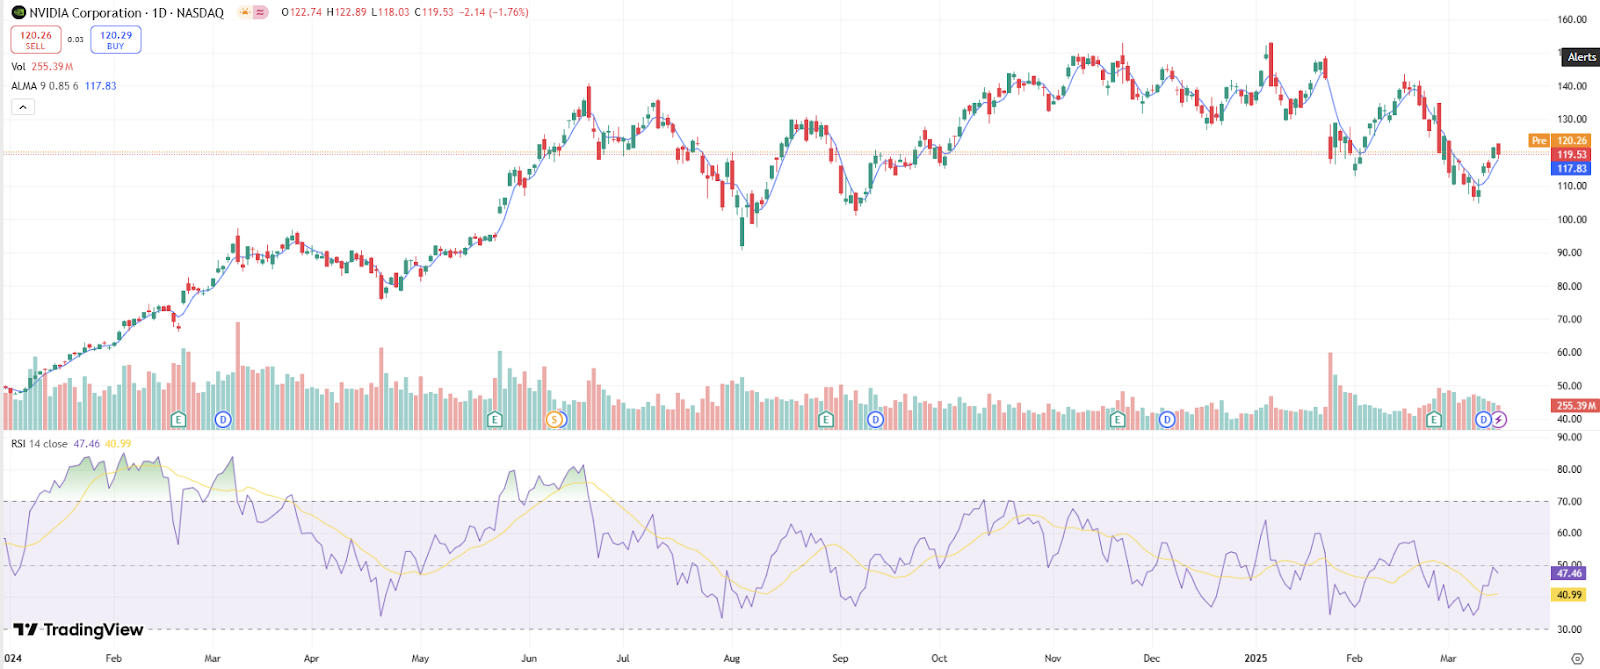The width and height of the screenshot is (1600, 669).
Task: Open the dividend marker for March 2025
Action: (x=1484, y=419)
